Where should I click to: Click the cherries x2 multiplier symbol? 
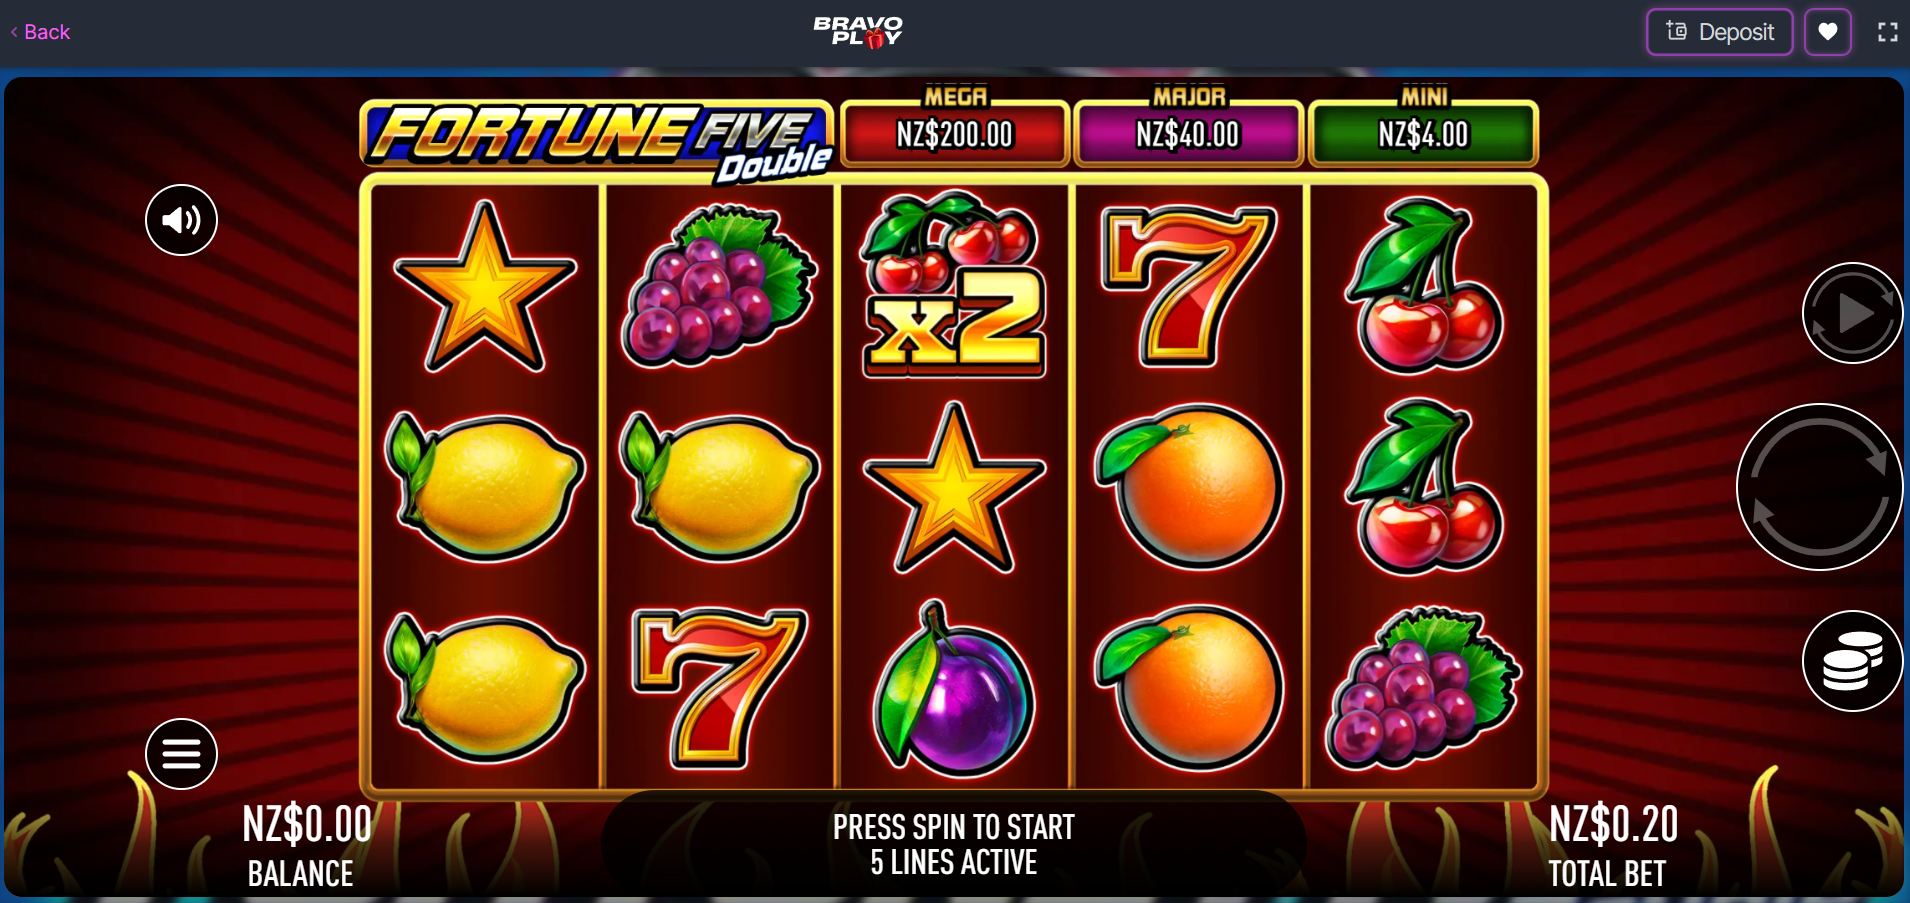(954, 284)
